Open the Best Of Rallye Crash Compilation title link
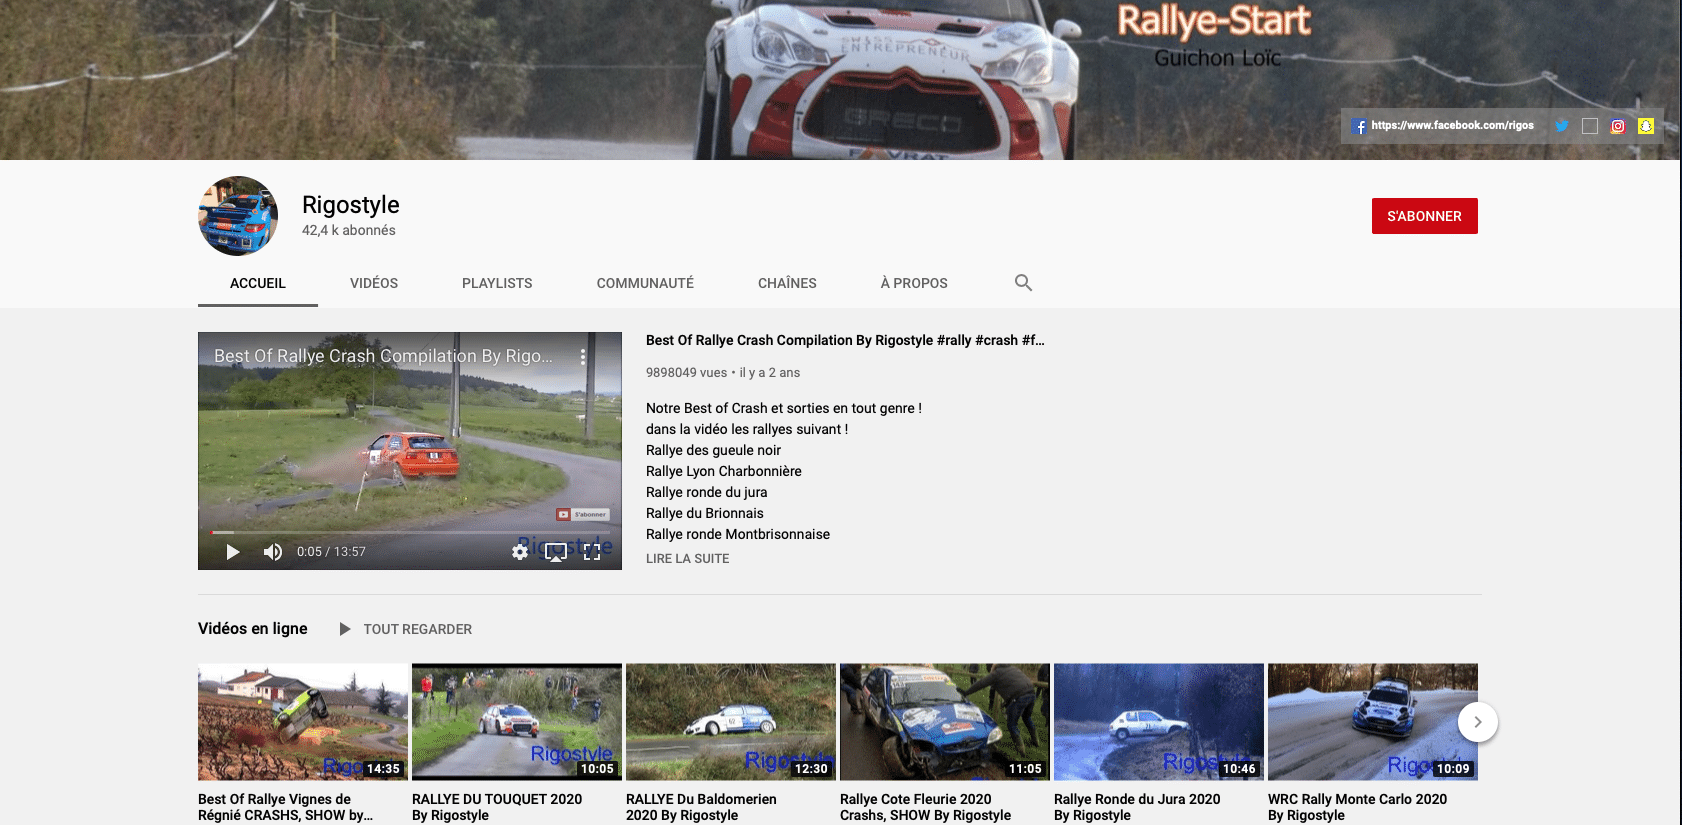The image size is (1682, 825). 845,340
